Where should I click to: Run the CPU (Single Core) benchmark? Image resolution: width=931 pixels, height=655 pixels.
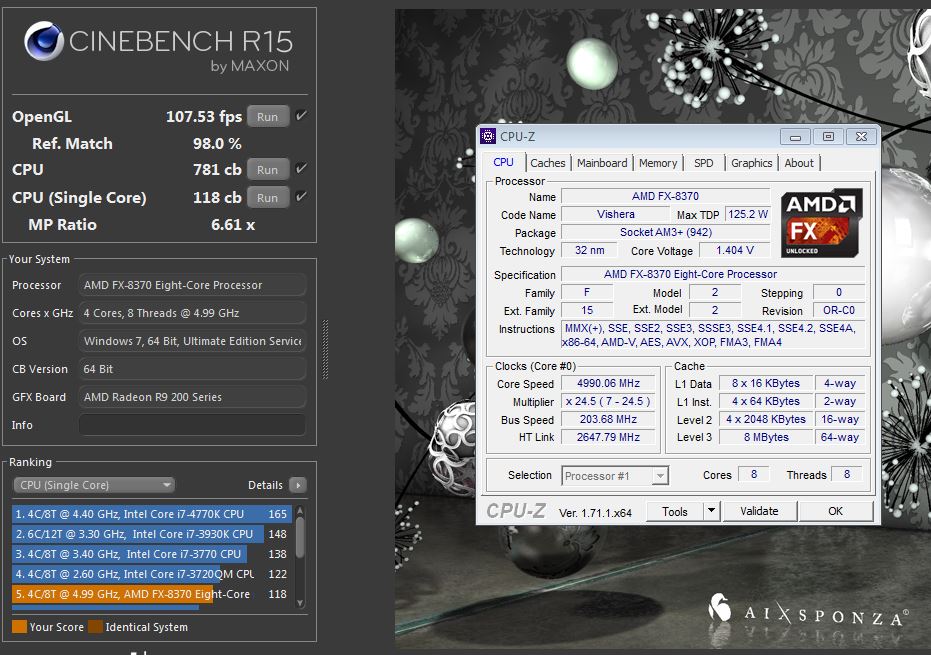click(x=268, y=198)
